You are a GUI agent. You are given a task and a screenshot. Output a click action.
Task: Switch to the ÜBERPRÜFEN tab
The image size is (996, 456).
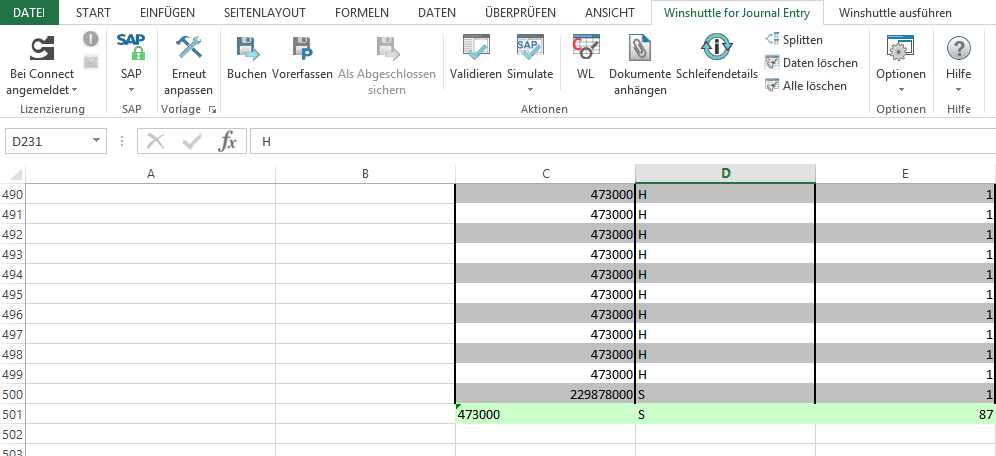[520, 13]
